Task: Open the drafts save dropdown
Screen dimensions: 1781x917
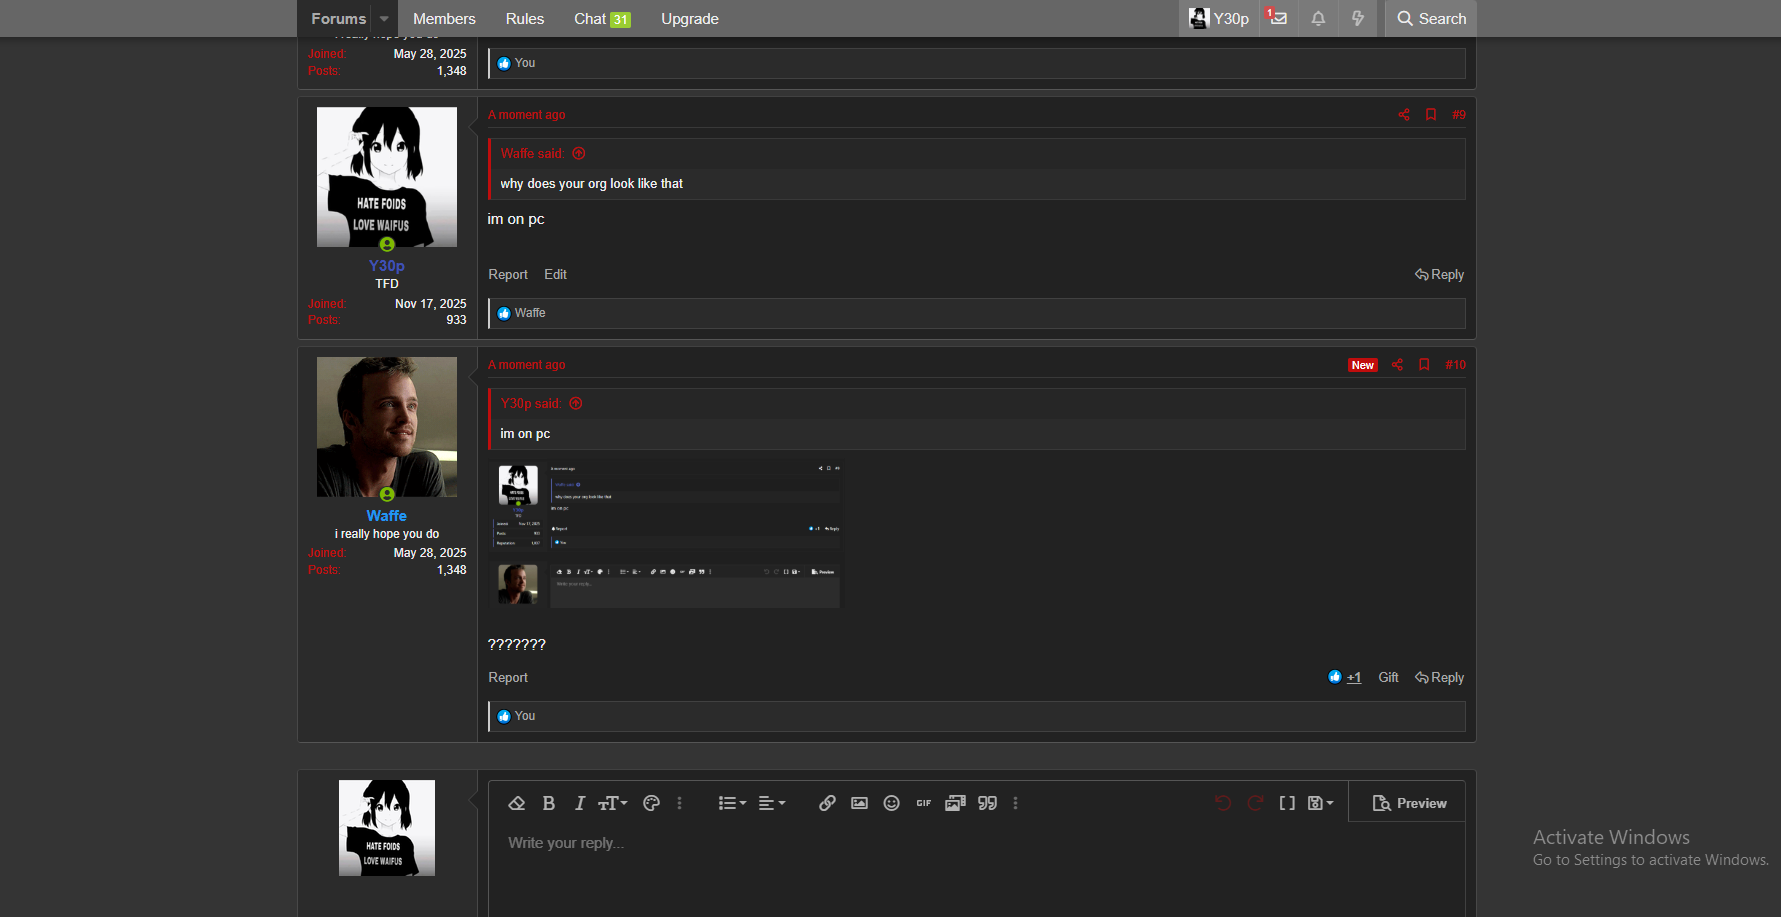Action: click(1320, 803)
